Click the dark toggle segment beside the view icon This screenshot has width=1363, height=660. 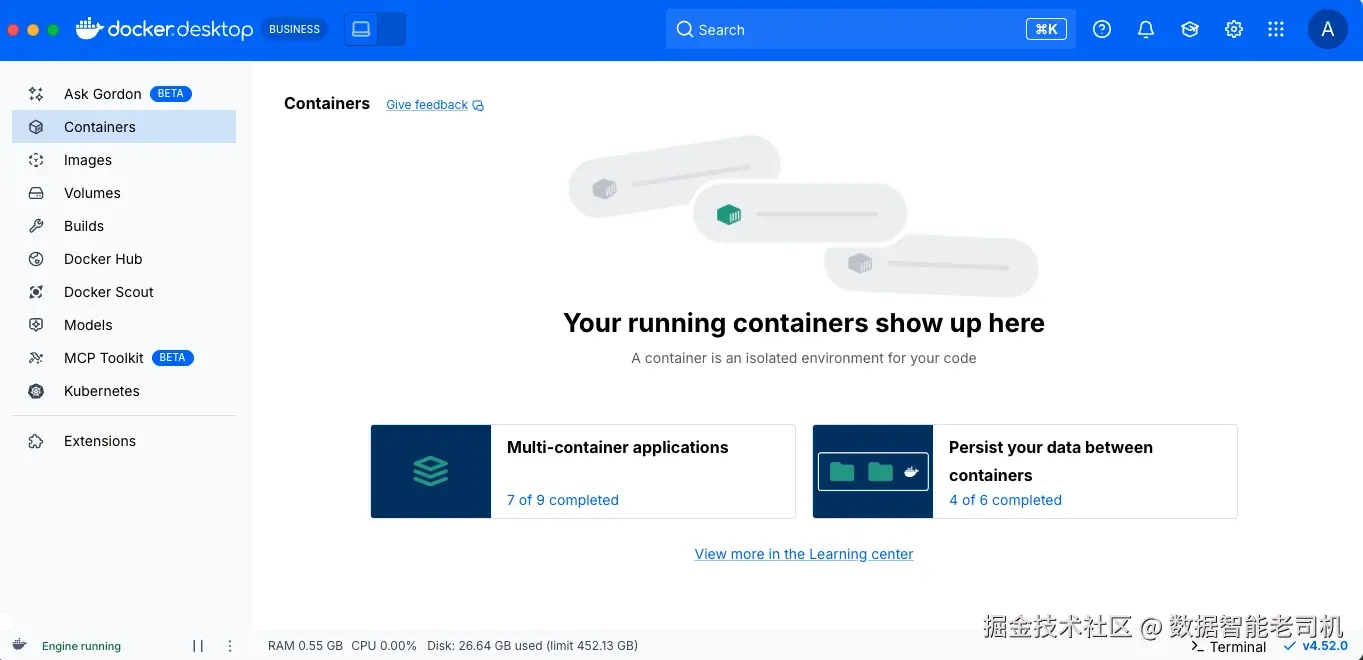(392, 30)
